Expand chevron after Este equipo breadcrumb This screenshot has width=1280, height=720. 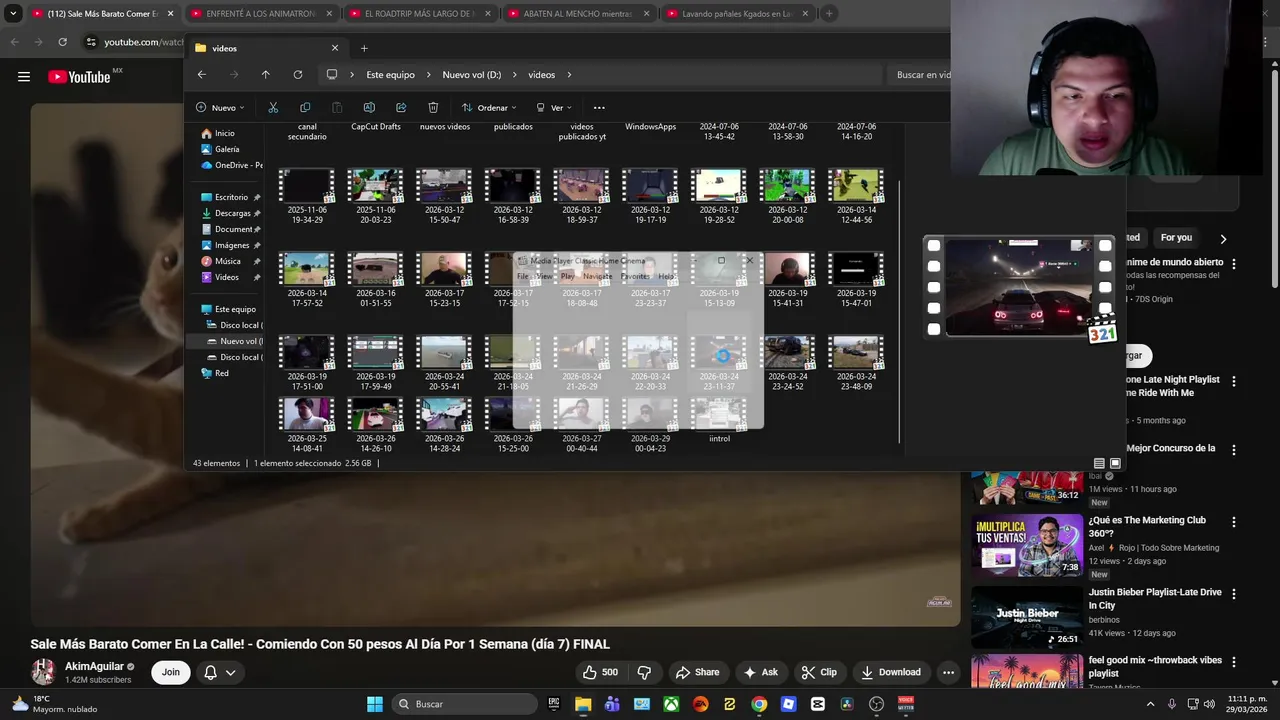[x=427, y=75]
